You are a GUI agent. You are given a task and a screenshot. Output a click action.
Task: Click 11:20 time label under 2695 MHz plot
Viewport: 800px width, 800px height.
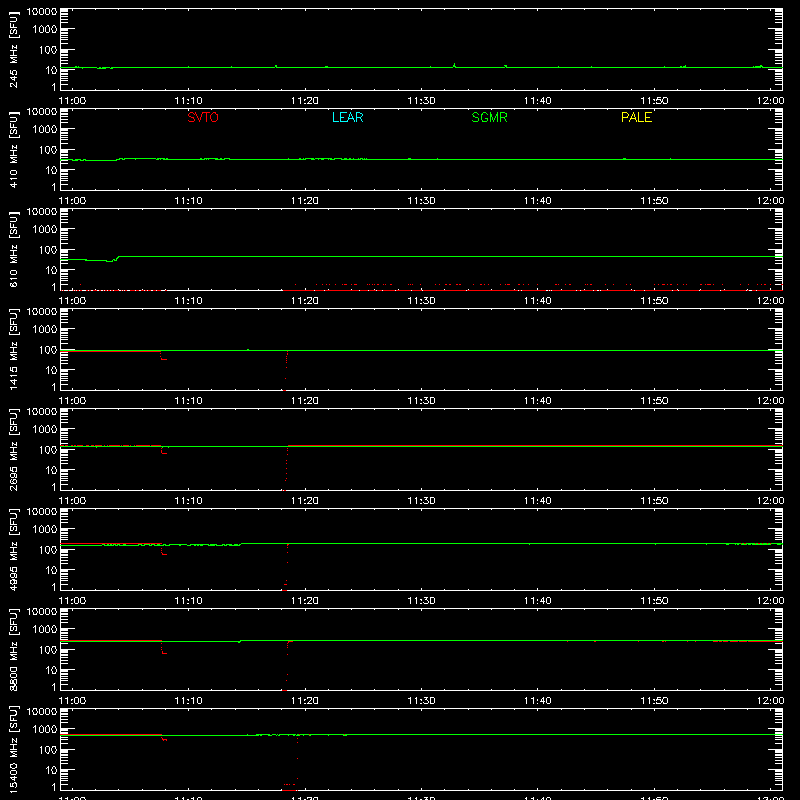pos(305,501)
